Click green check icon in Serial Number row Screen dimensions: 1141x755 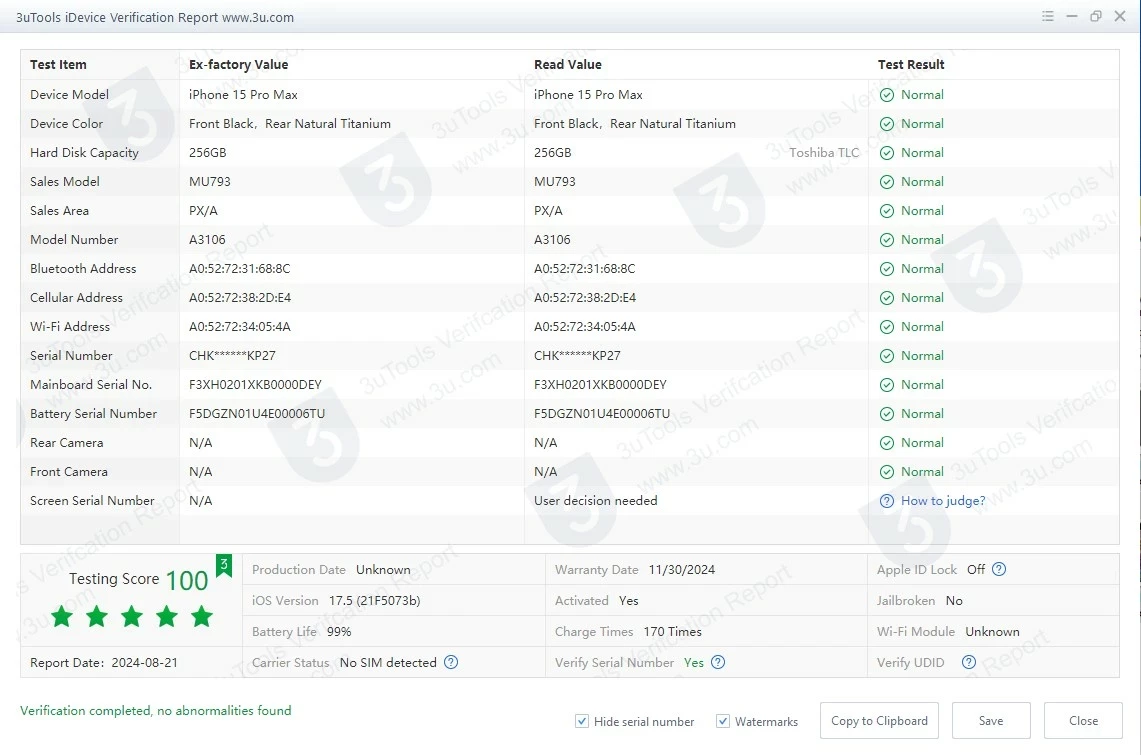(886, 356)
